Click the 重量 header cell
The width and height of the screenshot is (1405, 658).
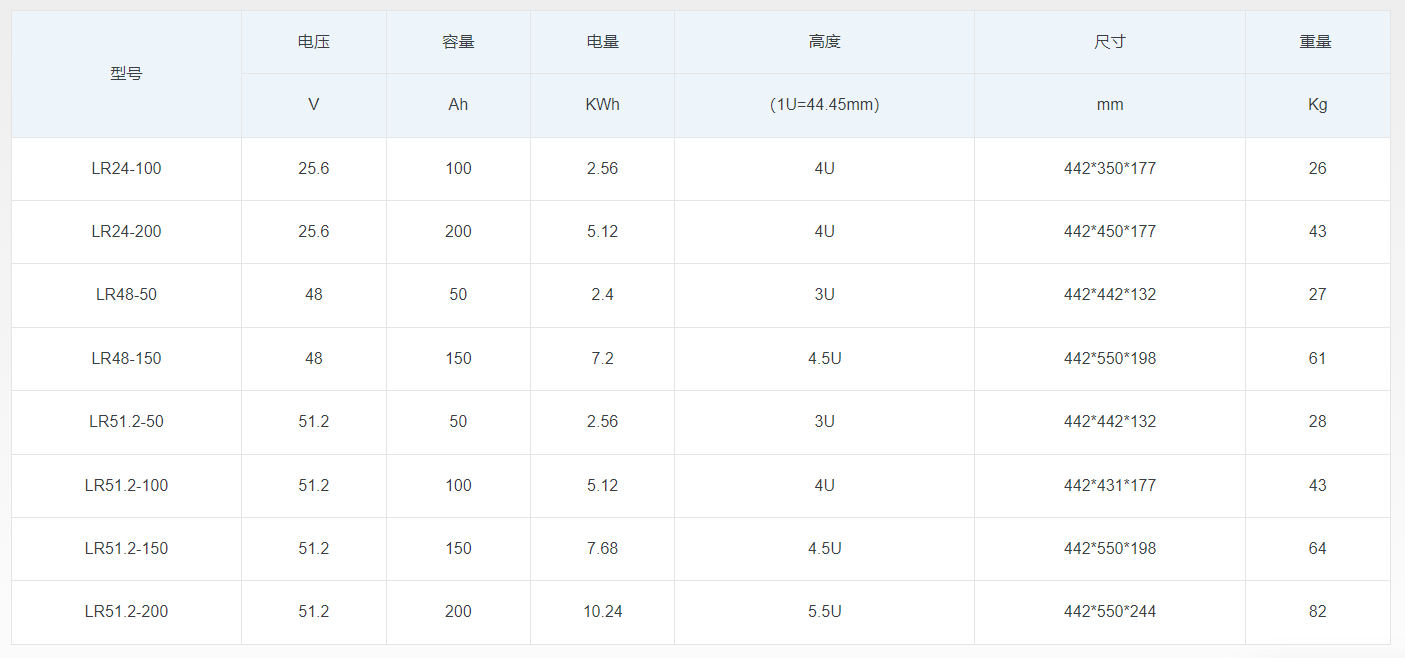[1318, 42]
